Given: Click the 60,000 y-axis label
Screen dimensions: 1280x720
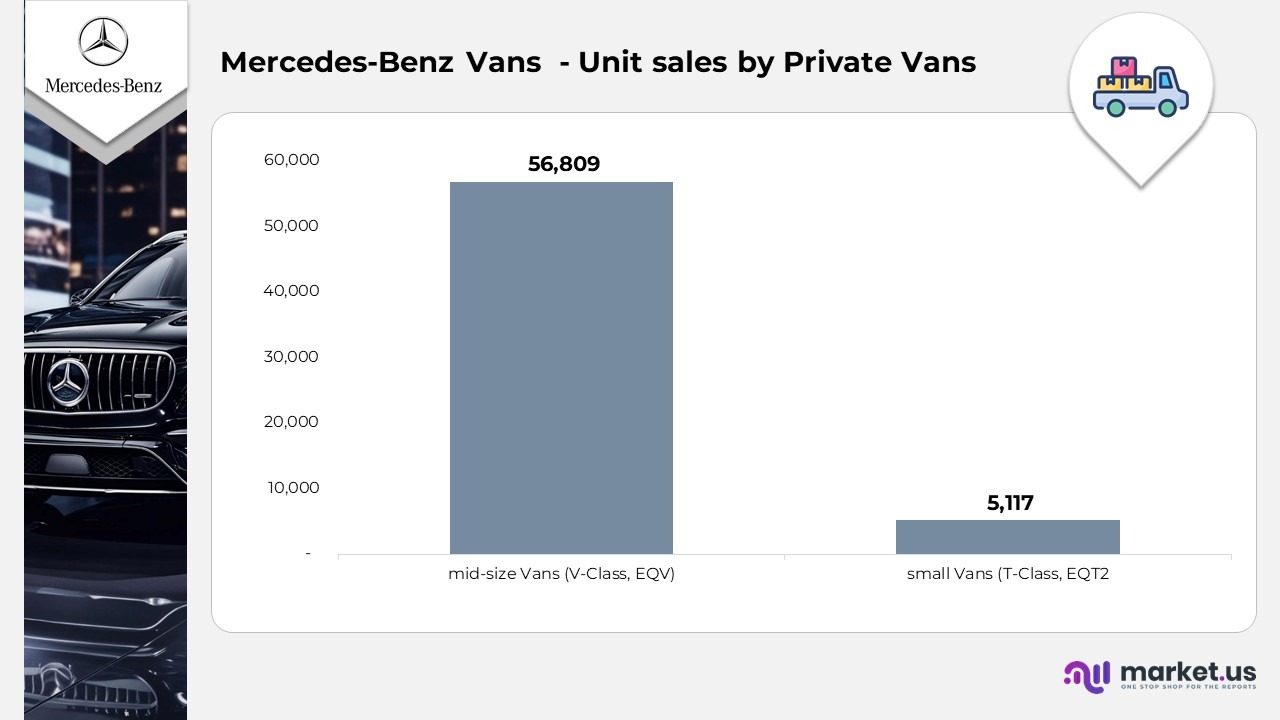Looking at the screenshot, I should (x=293, y=160).
